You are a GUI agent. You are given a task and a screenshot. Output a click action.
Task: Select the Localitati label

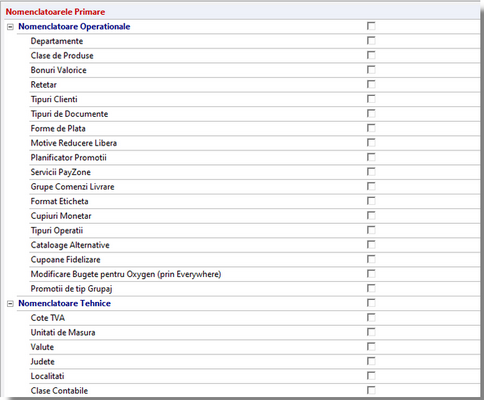click(47, 376)
